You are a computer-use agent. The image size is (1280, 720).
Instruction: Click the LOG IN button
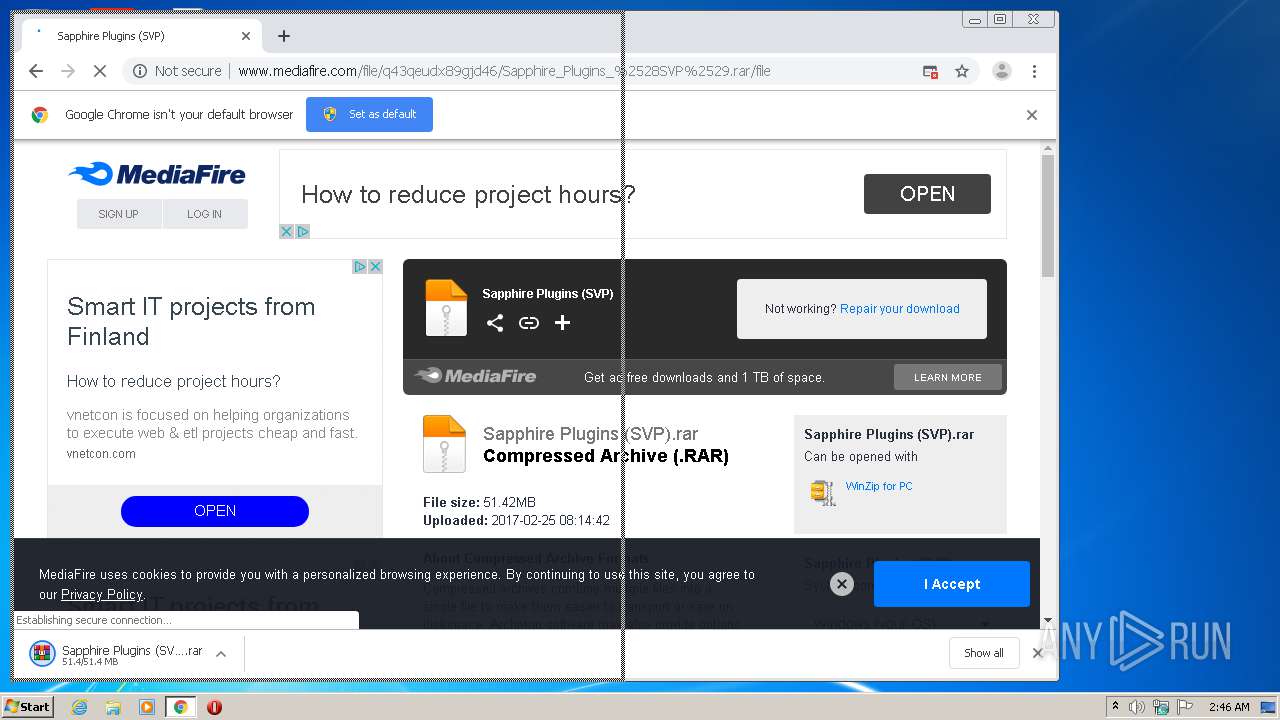click(205, 214)
